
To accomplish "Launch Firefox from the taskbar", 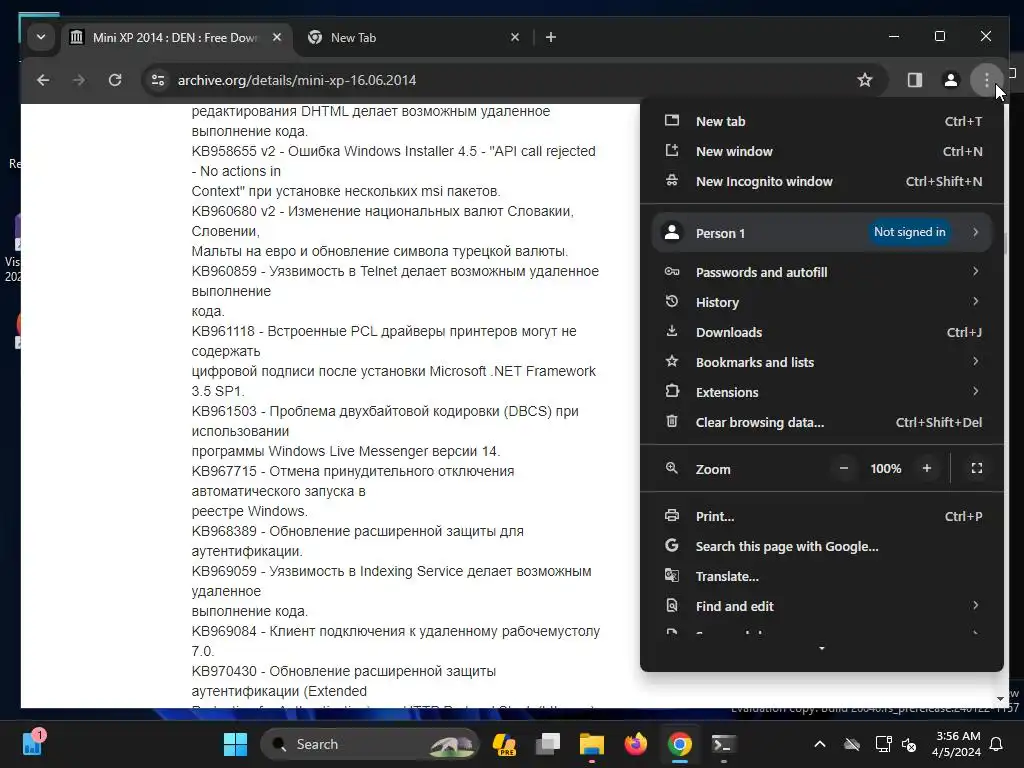I will (635, 744).
